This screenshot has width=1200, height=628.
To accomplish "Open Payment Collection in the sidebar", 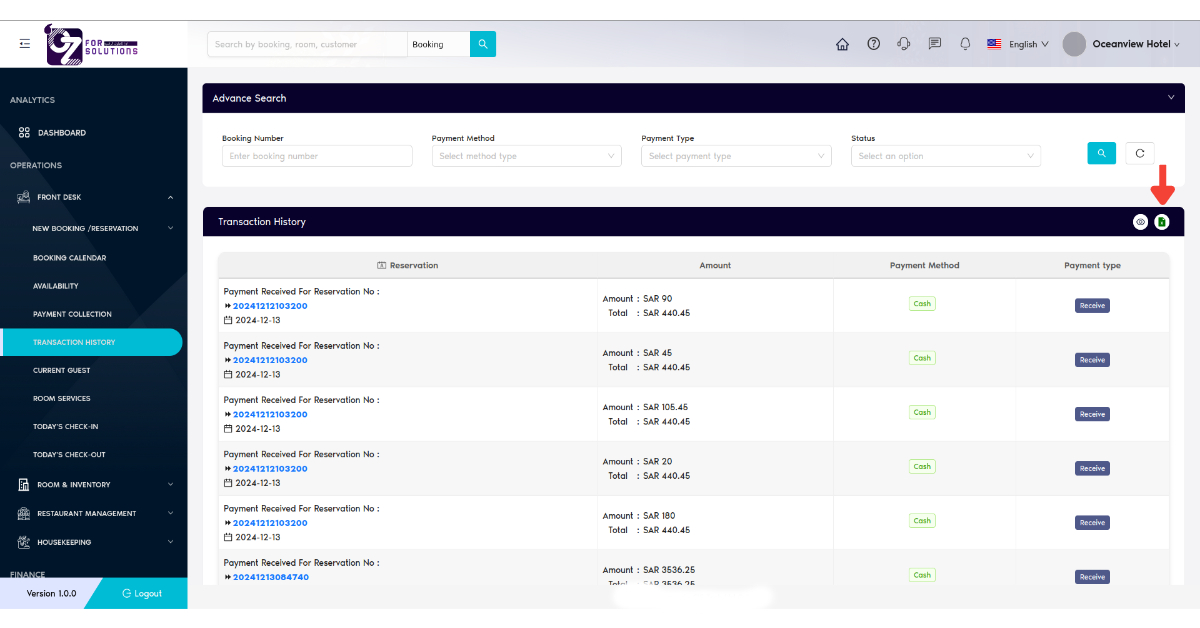I will click(72, 314).
